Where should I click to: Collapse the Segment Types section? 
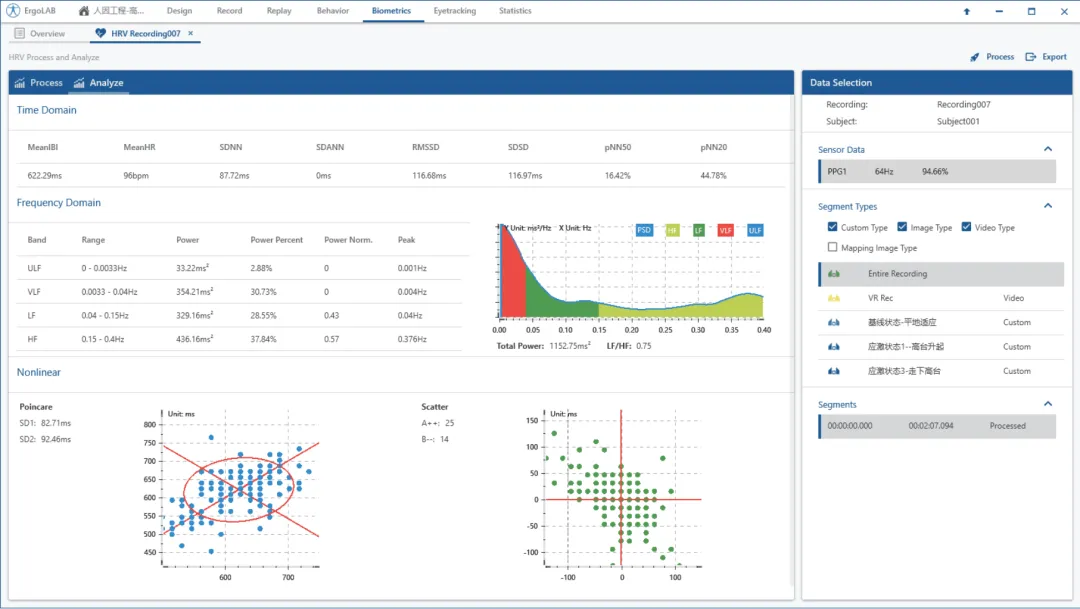[1048, 206]
